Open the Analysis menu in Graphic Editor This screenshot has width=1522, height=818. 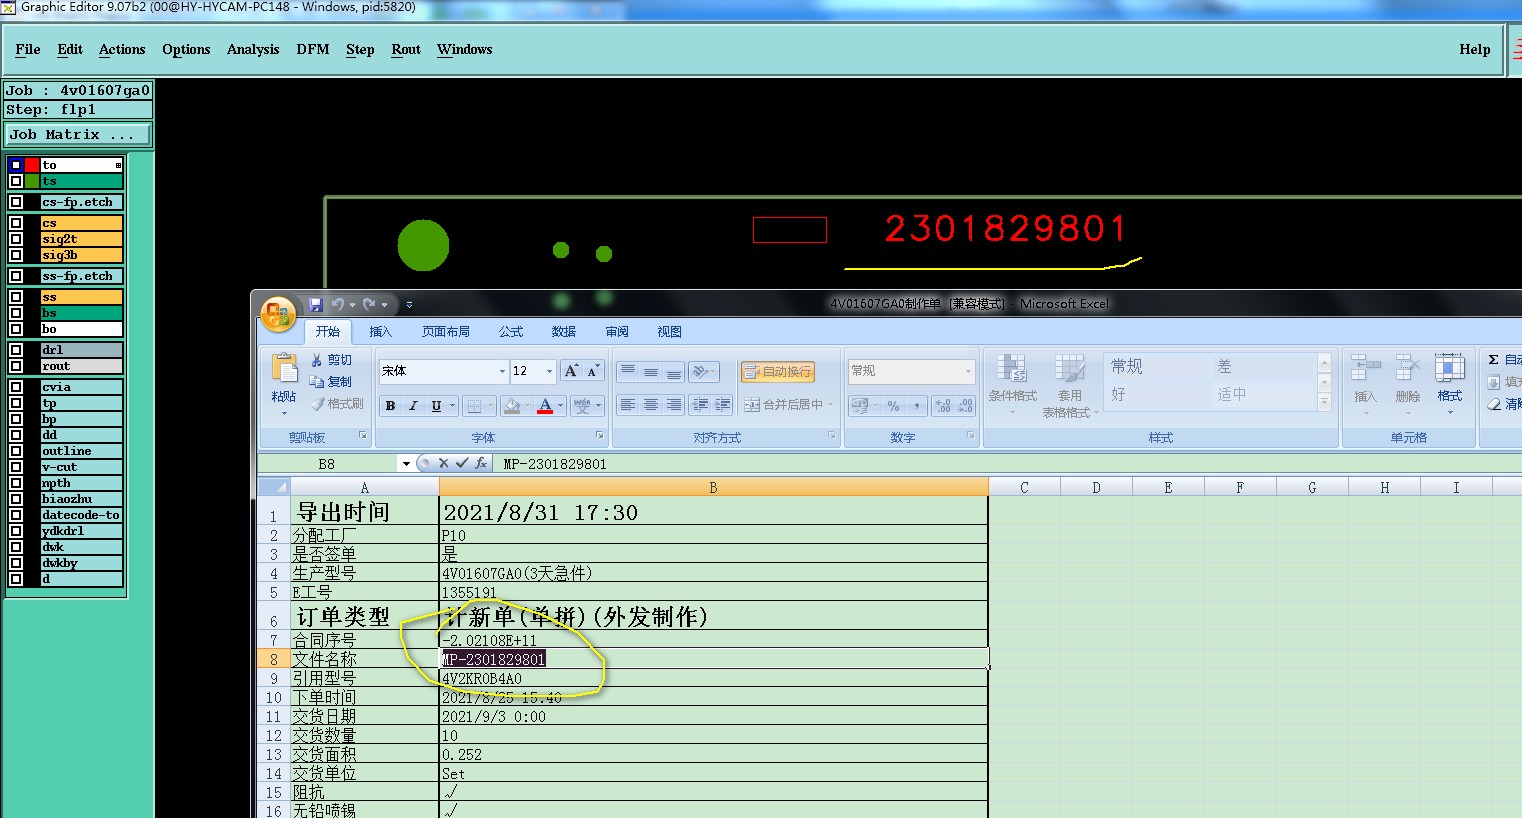[x=253, y=49]
